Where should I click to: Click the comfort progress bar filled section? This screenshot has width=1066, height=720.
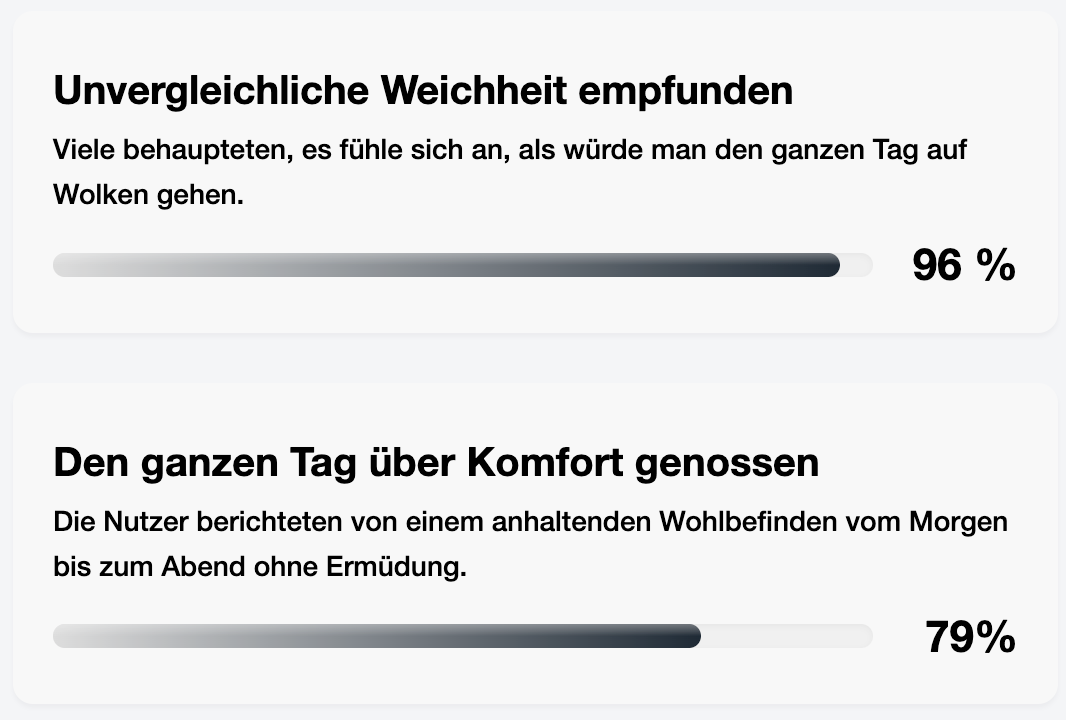pos(376,636)
